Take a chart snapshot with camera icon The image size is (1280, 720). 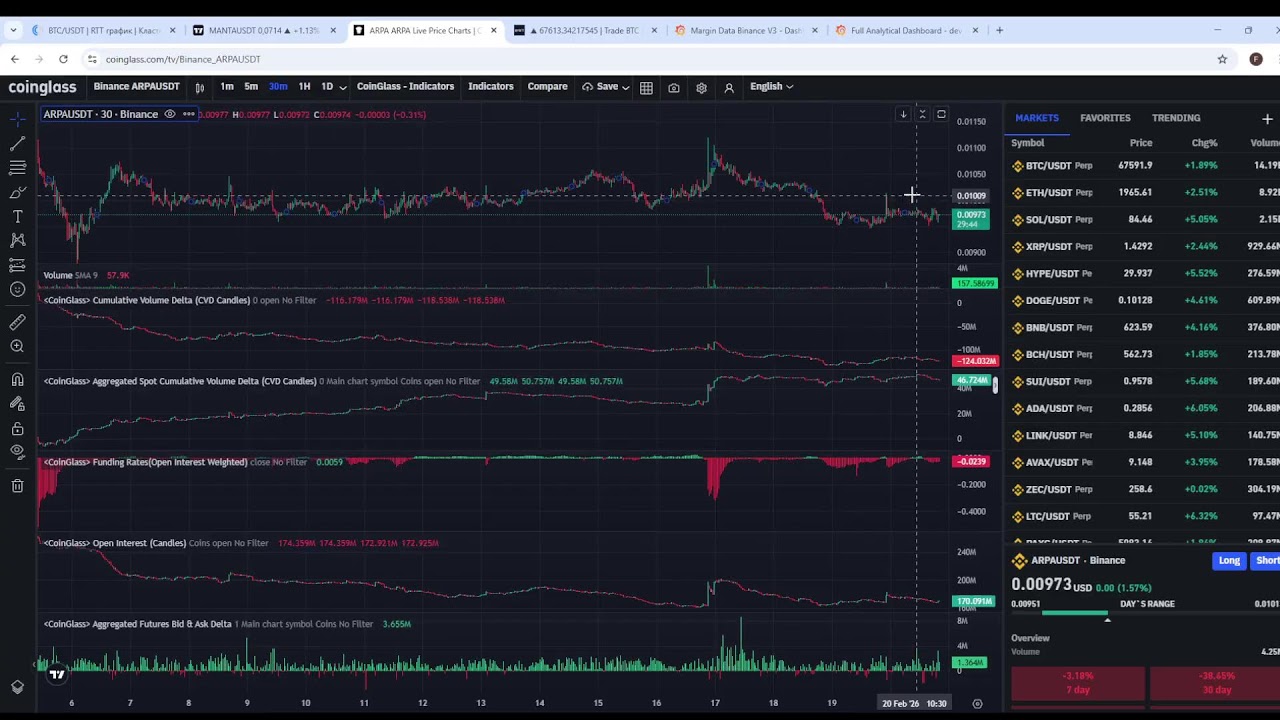click(x=674, y=88)
